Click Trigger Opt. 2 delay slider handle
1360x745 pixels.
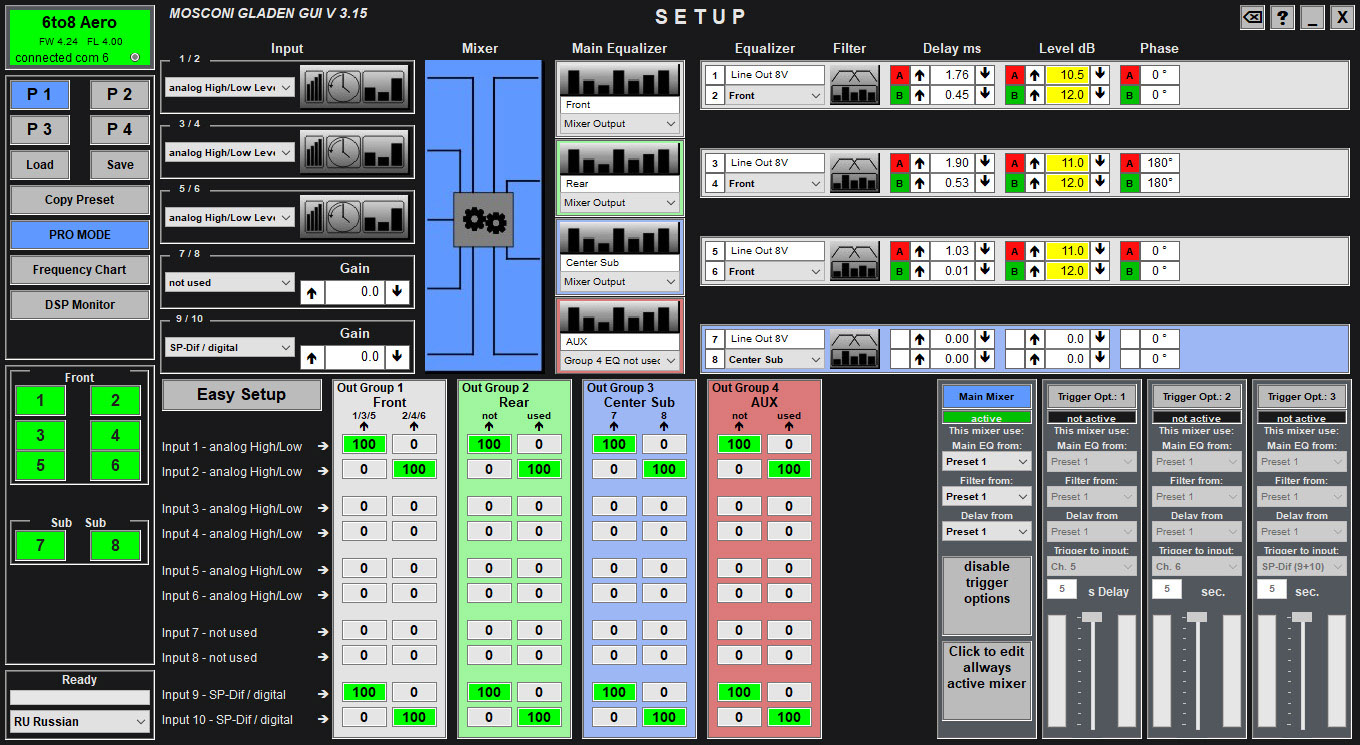point(1197,617)
